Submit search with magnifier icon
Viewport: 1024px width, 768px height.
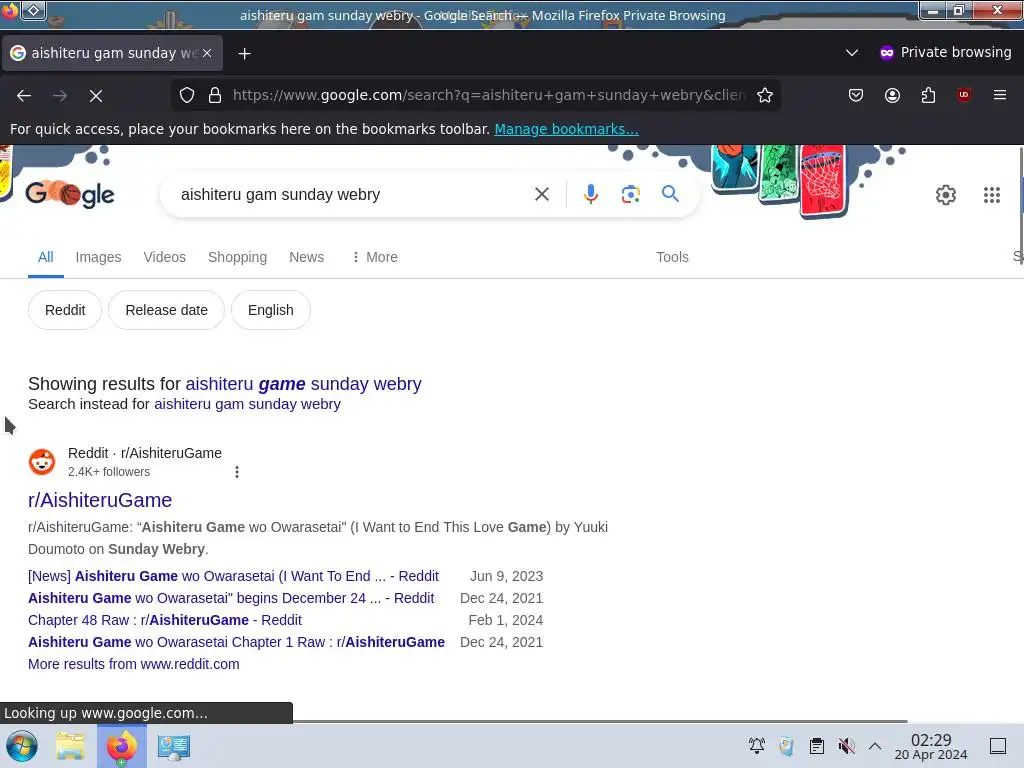pos(670,194)
